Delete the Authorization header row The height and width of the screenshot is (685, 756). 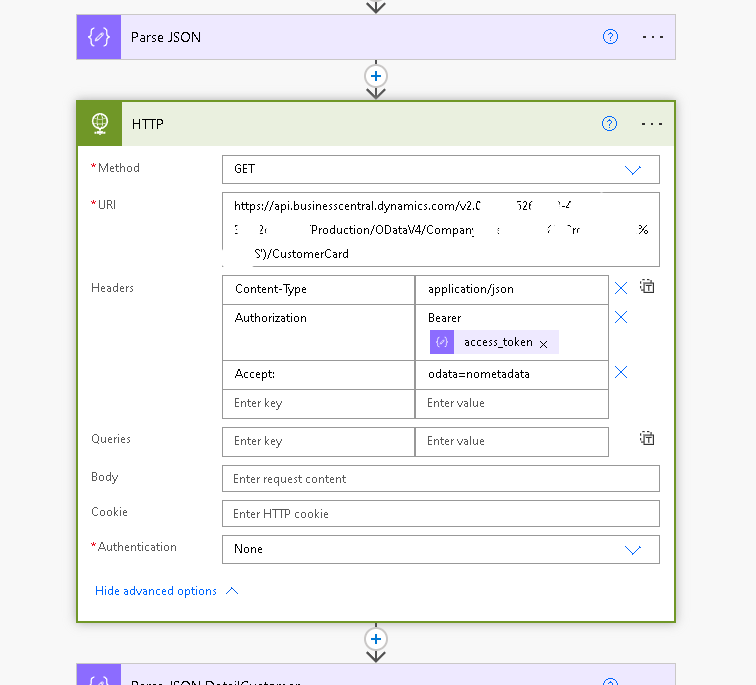[621, 317]
